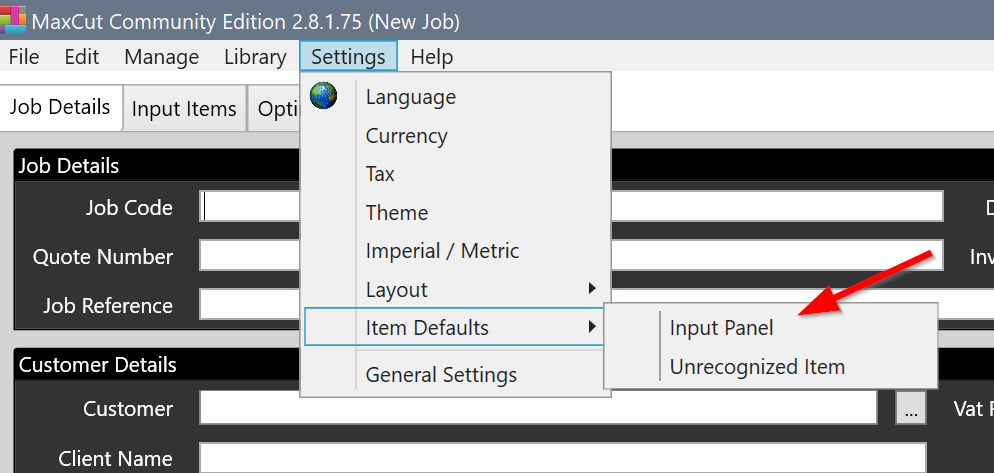
Task: Click the globe icon beside Language
Action: pos(324,96)
